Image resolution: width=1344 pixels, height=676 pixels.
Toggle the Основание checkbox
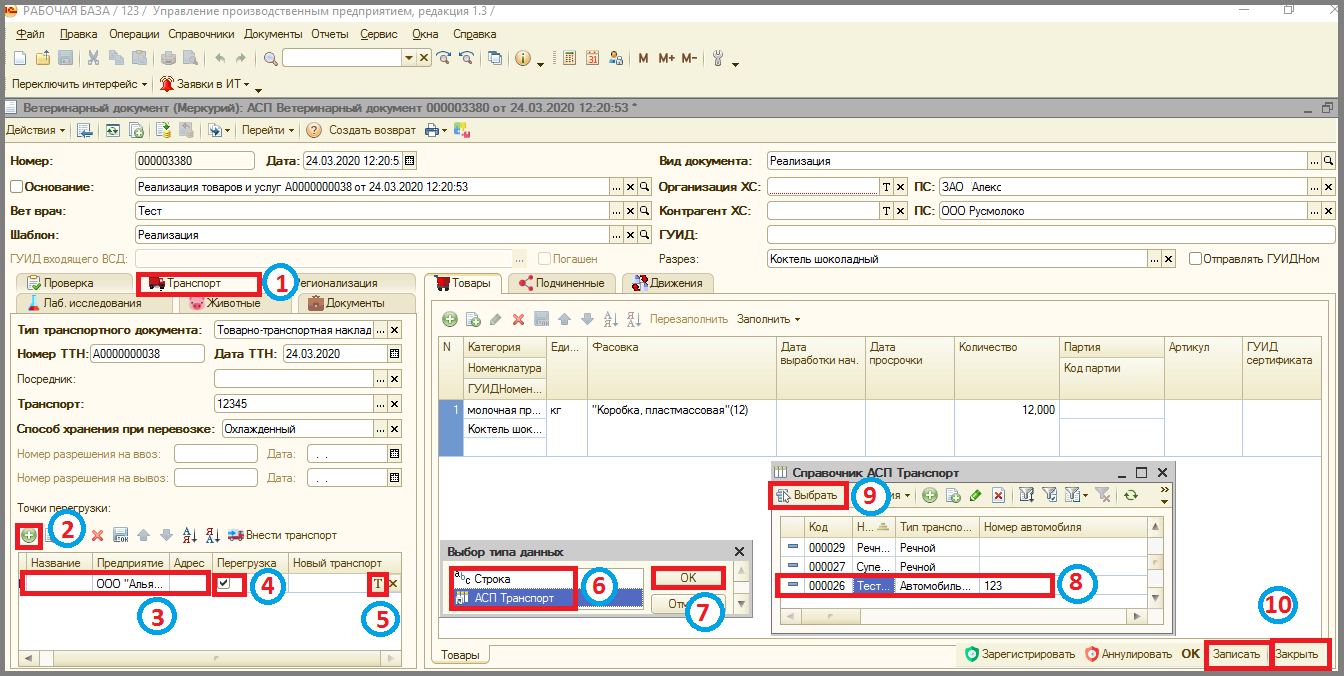pos(16,186)
